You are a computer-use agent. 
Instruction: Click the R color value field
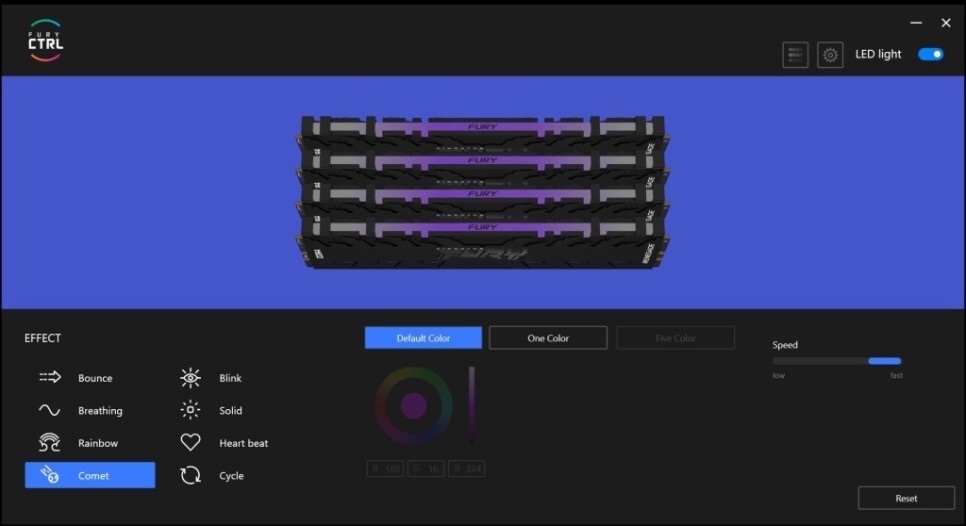click(385, 469)
